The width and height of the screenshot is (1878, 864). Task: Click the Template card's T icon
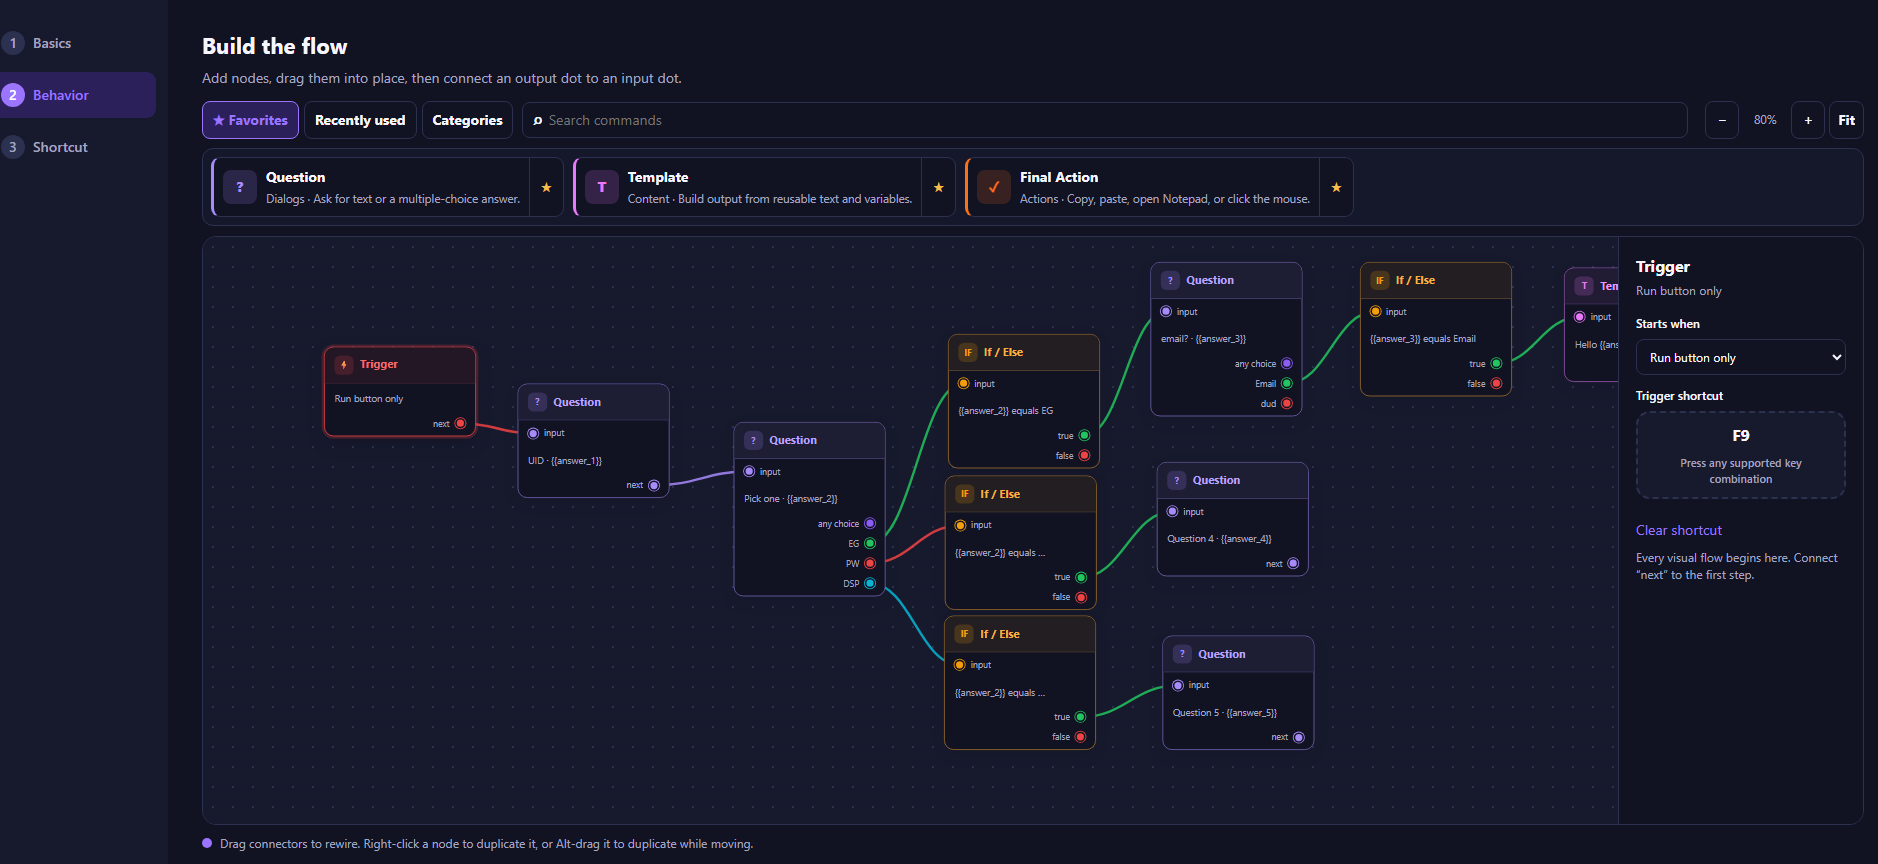point(602,187)
